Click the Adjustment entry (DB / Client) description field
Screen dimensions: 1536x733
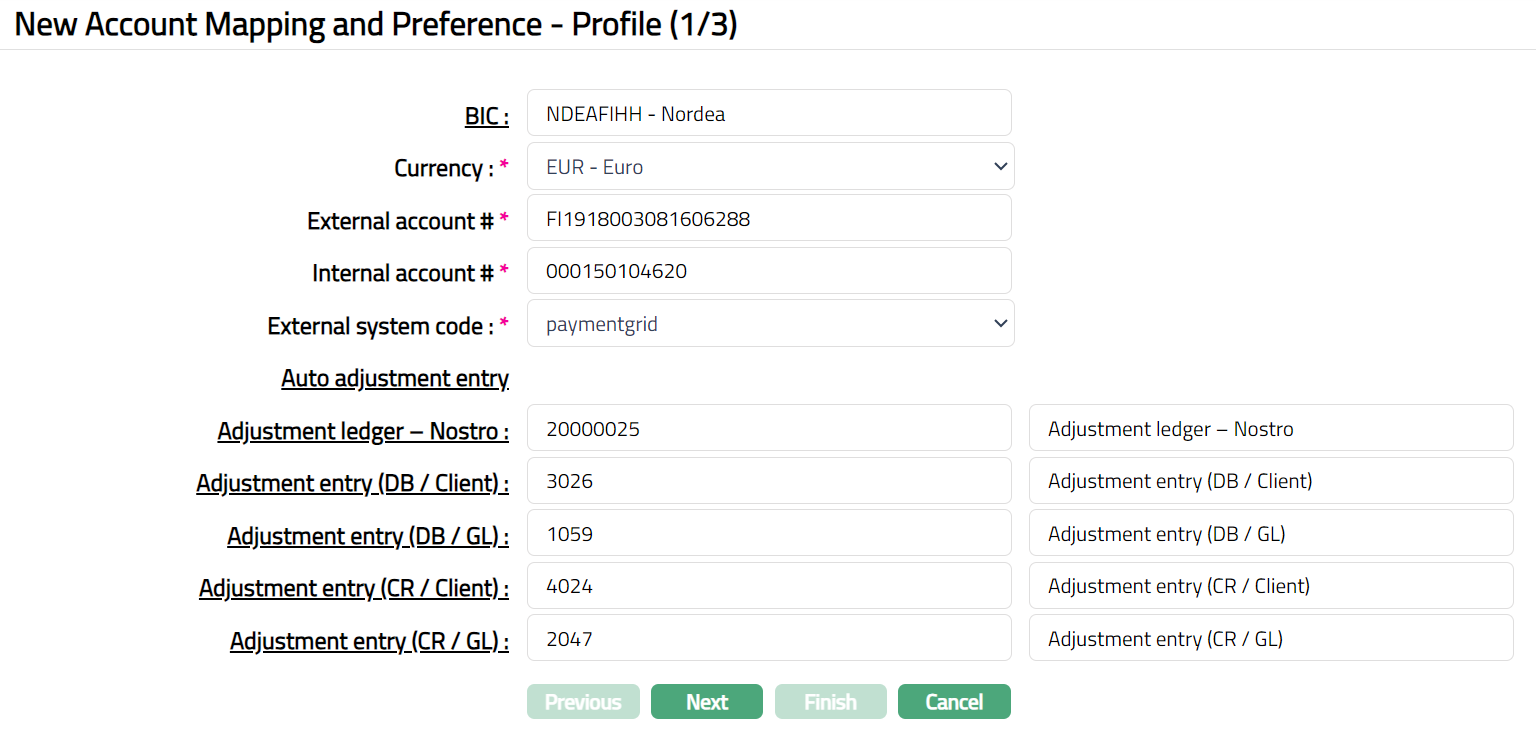[1270, 481]
